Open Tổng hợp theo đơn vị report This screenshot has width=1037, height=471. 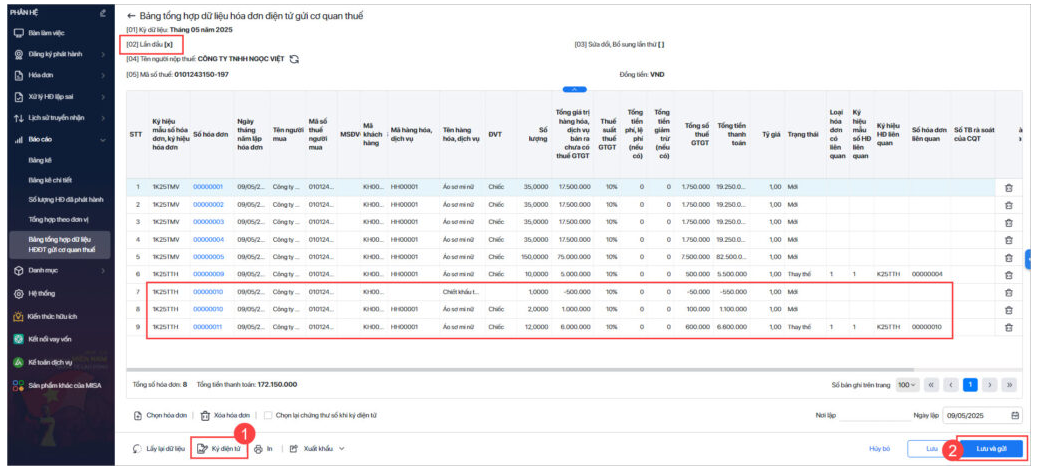pyautogui.click(x=60, y=219)
